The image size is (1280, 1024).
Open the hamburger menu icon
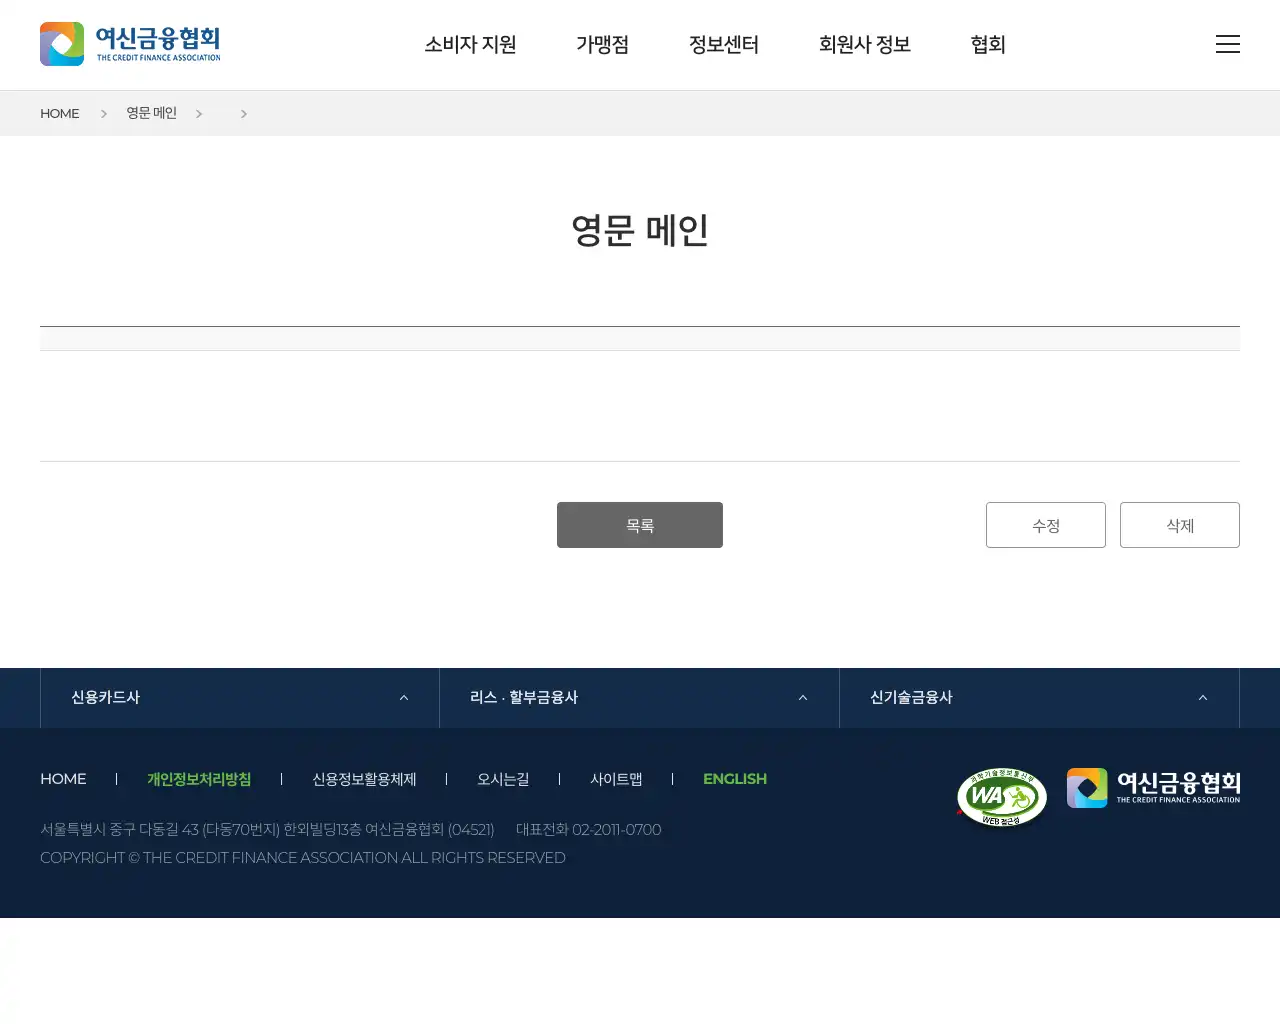[1228, 44]
